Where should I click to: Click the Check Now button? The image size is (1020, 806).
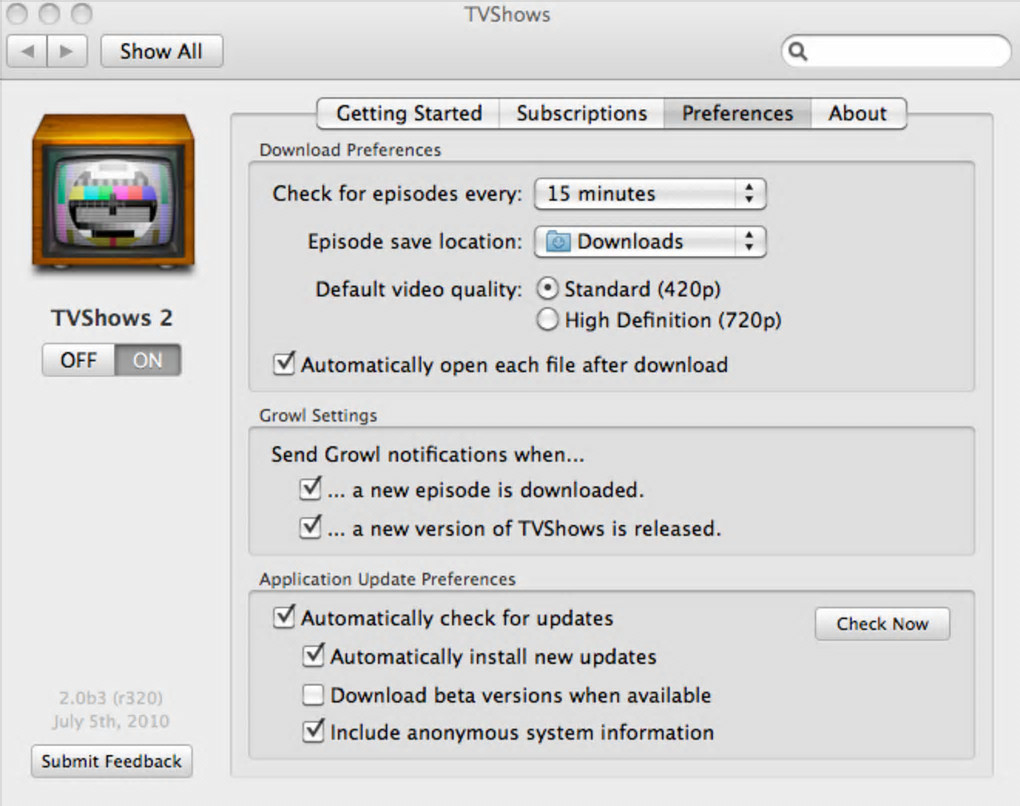coord(882,624)
